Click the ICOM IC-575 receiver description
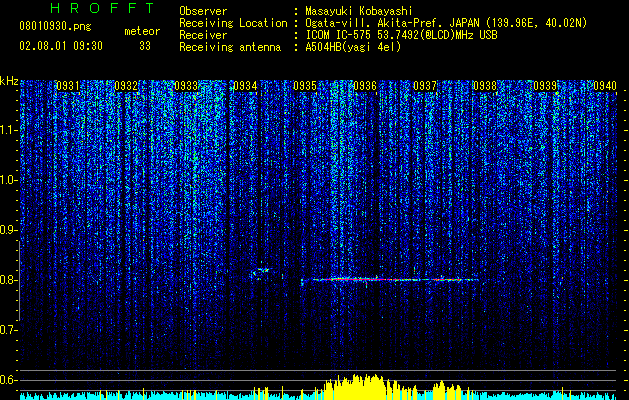The image size is (629, 400). tap(401, 35)
